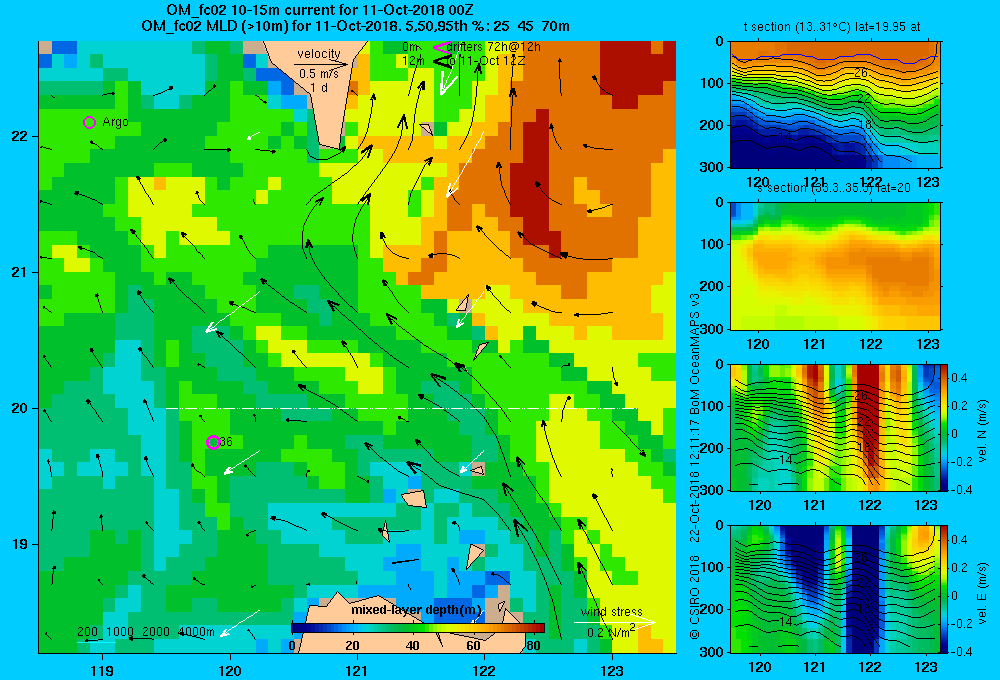The width and height of the screenshot is (1000, 680).
Task: Click the magenta drifter symbol at 0m
Action: (x=441, y=47)
